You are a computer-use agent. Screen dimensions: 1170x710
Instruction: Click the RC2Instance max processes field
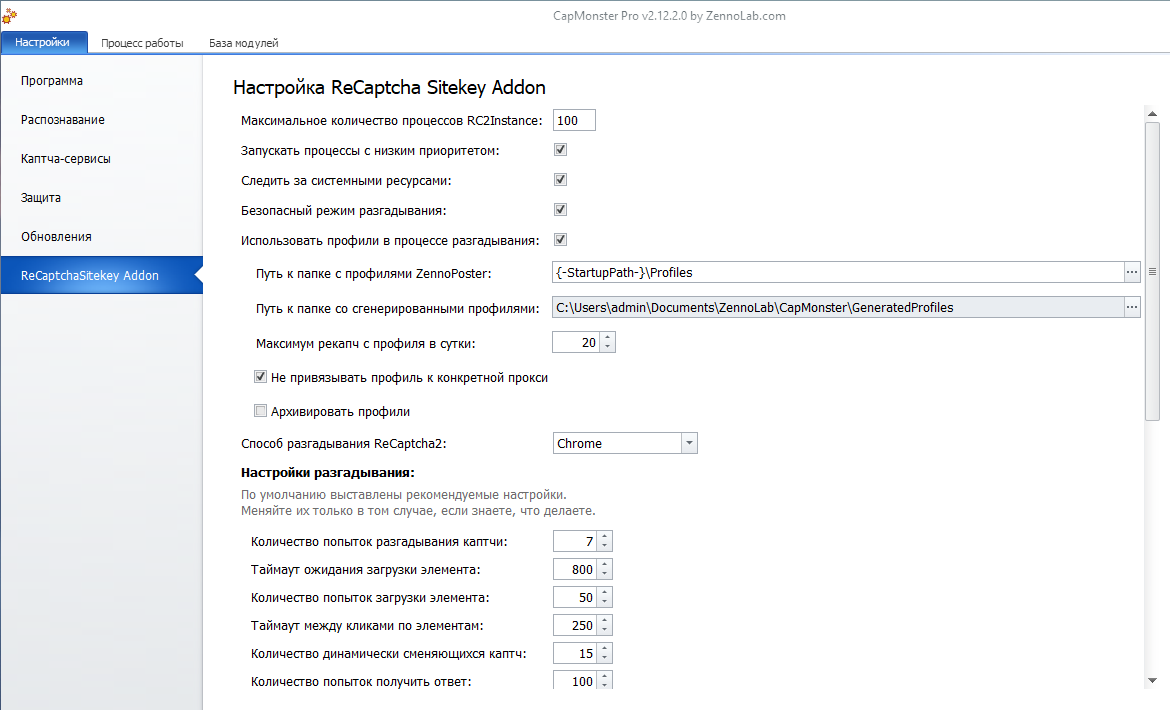pyautogui.click(x=573, y=119)
